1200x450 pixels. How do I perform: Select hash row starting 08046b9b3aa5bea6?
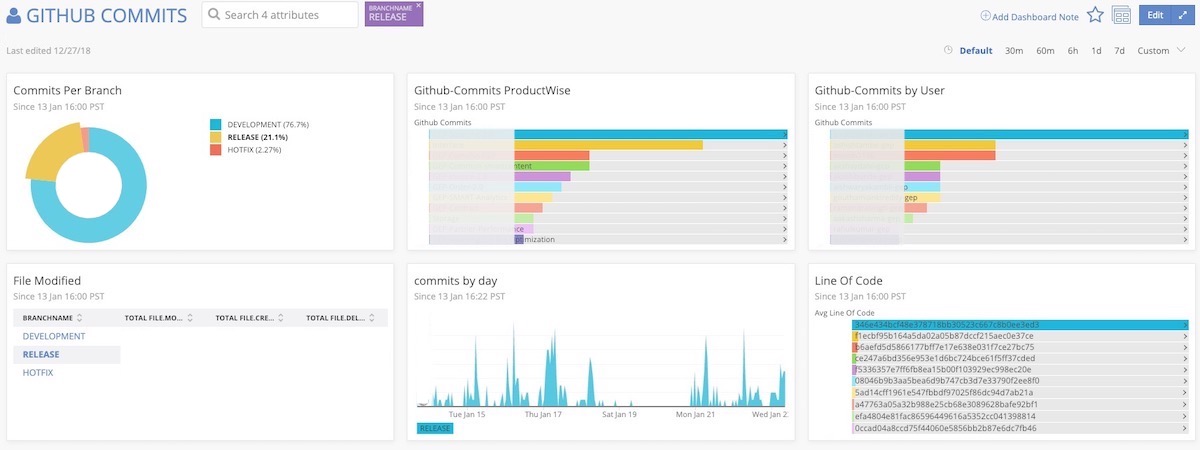point(1021,381)
